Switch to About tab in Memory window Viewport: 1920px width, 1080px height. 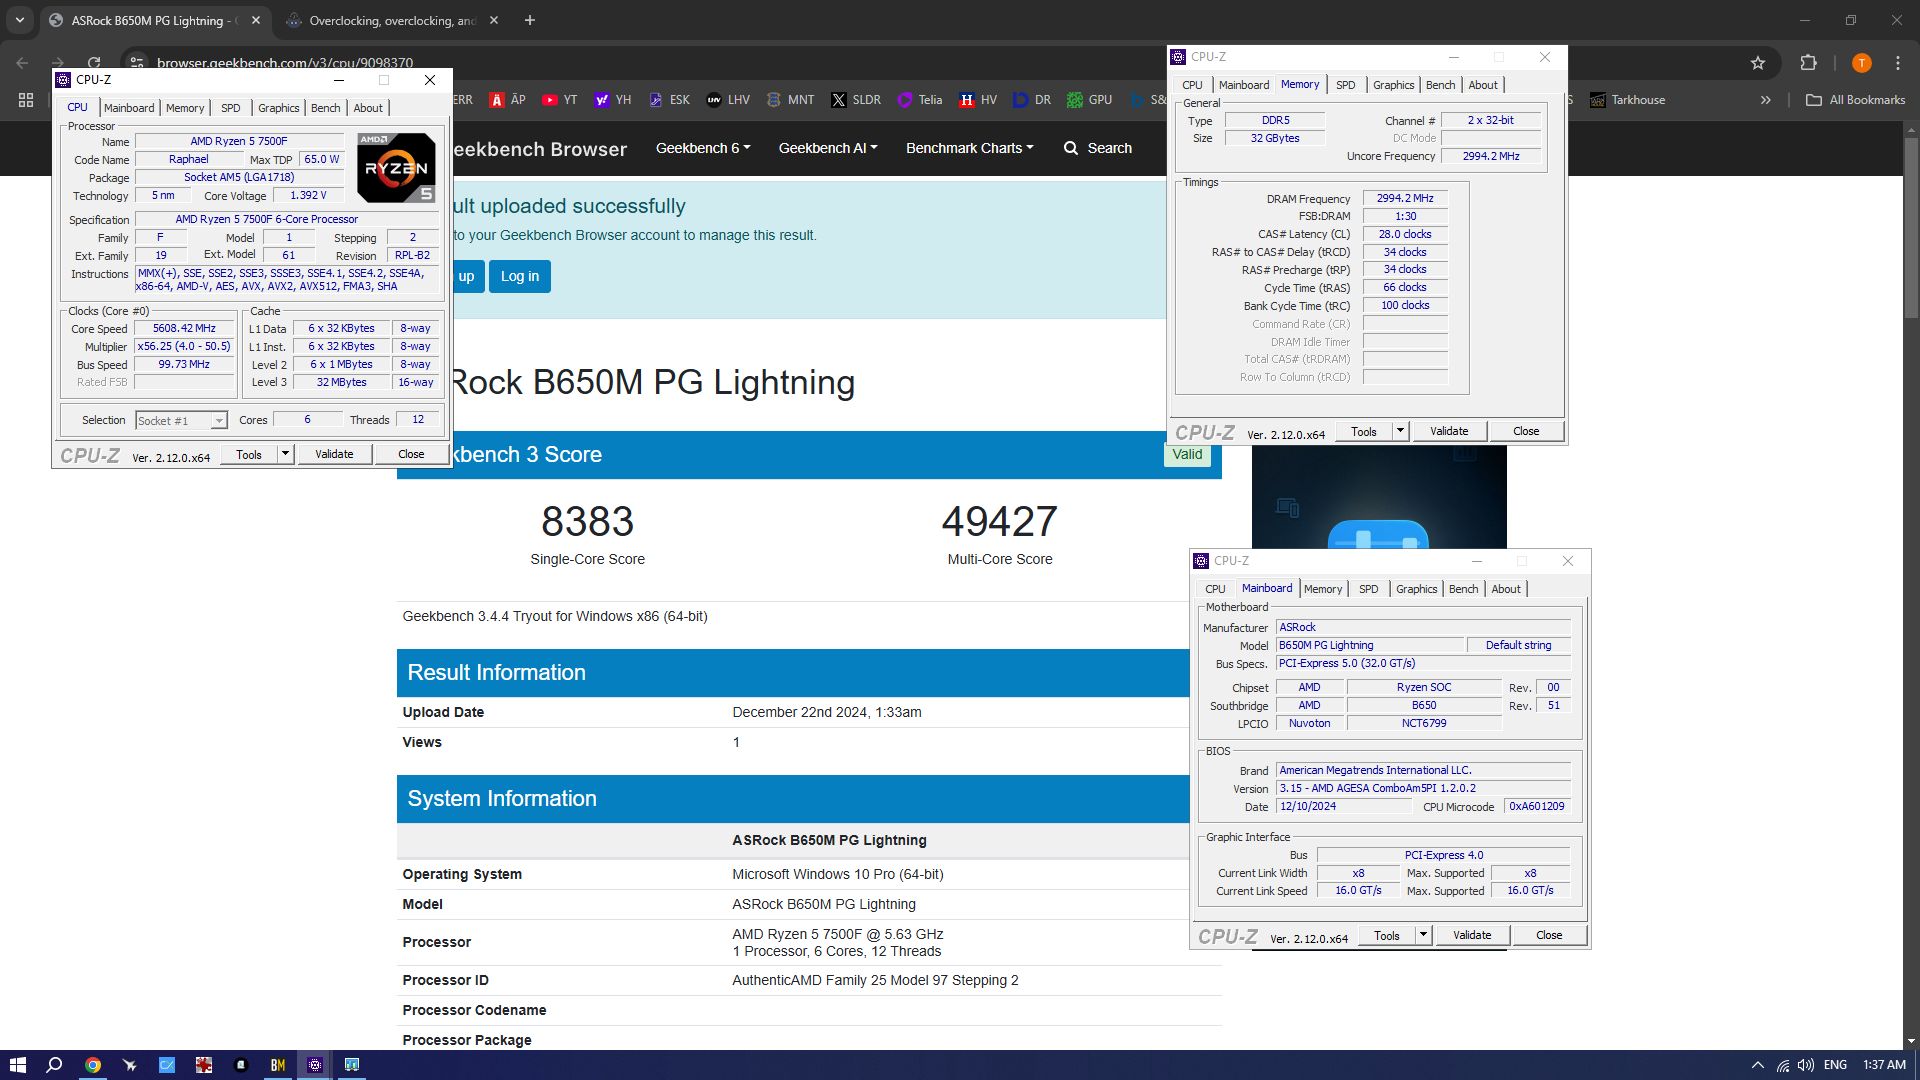[1483, 85]
